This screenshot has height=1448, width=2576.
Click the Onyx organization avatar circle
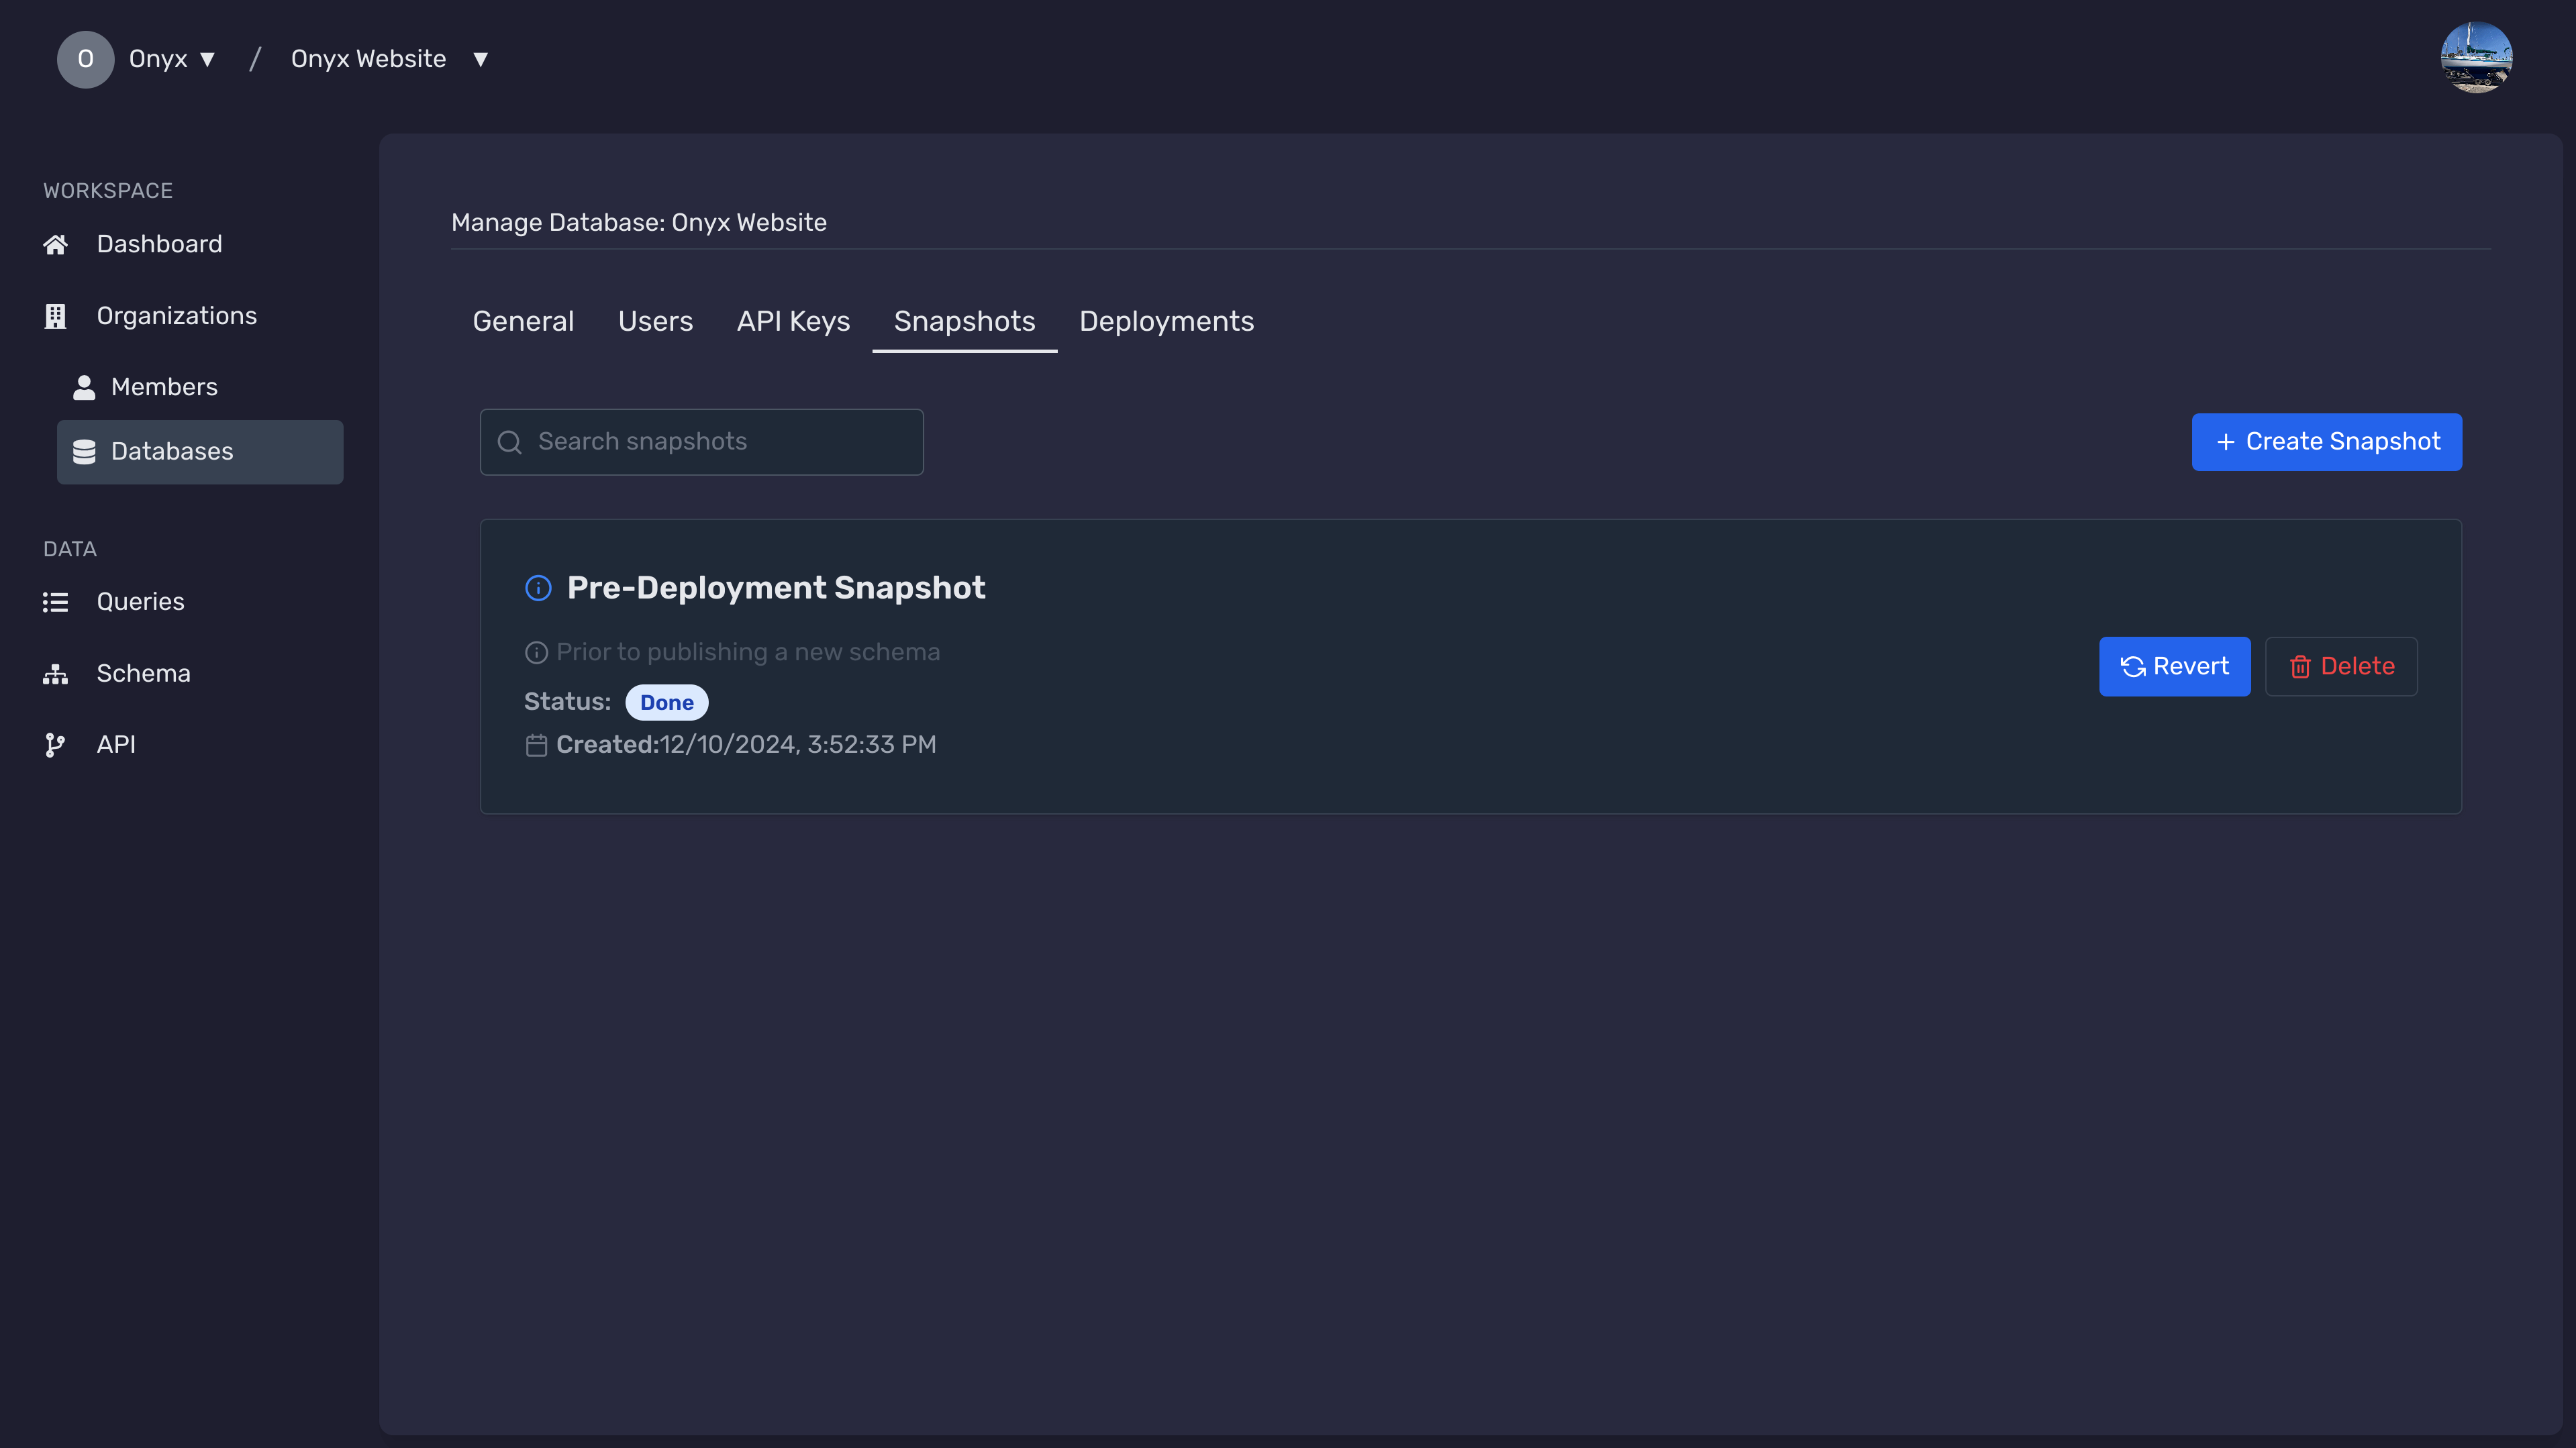[x=85, y=59]
